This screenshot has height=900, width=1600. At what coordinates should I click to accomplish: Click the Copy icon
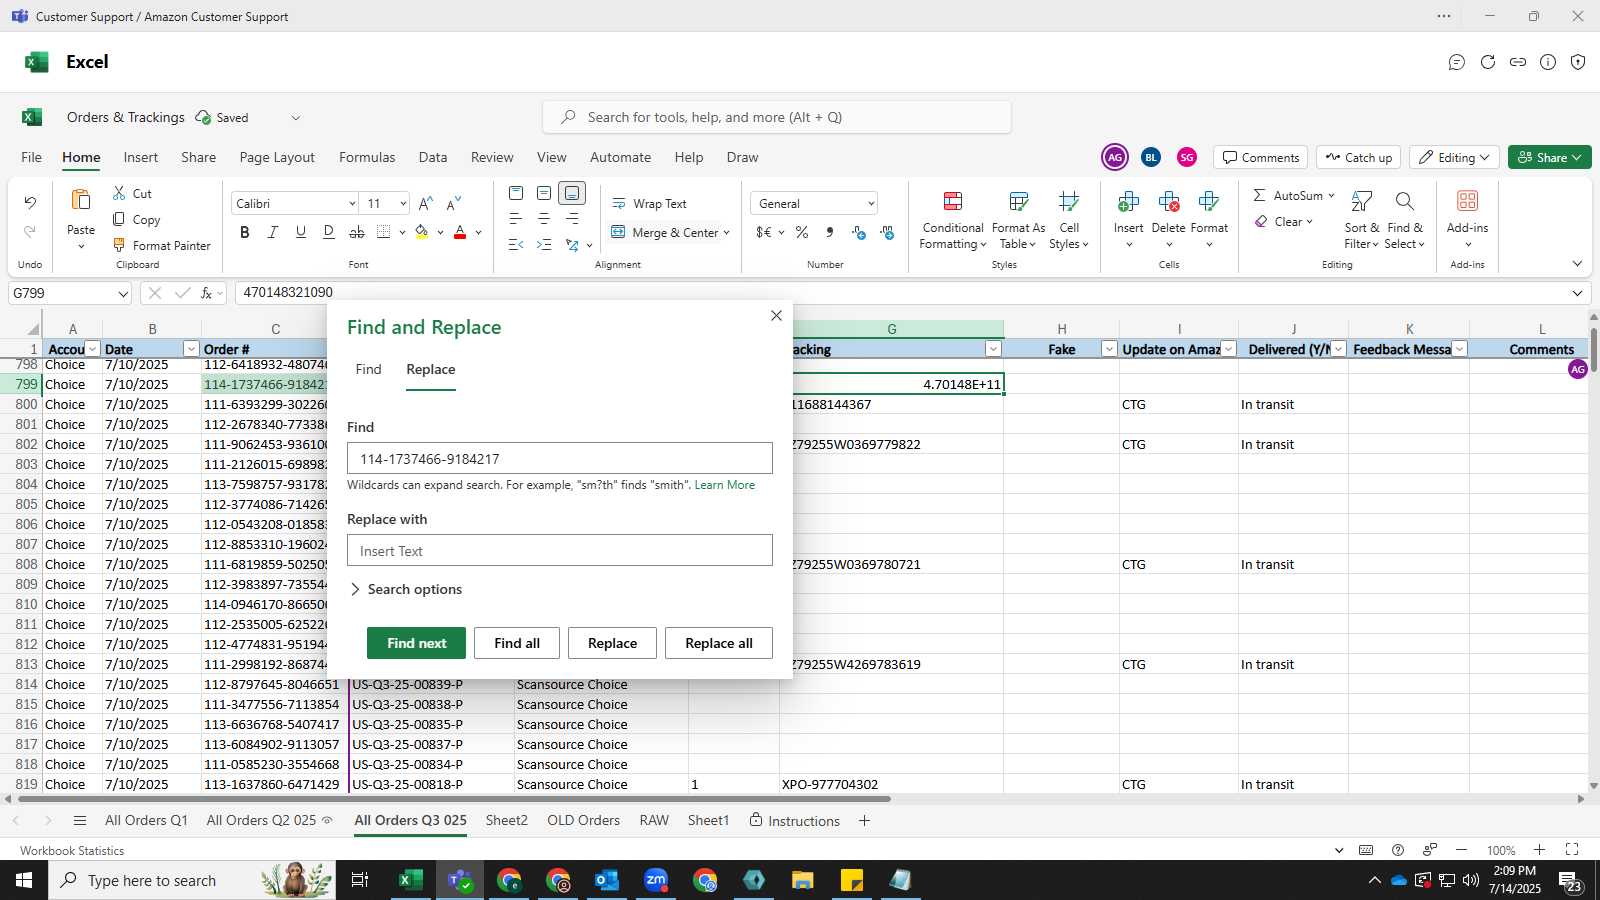coord(119,219)
